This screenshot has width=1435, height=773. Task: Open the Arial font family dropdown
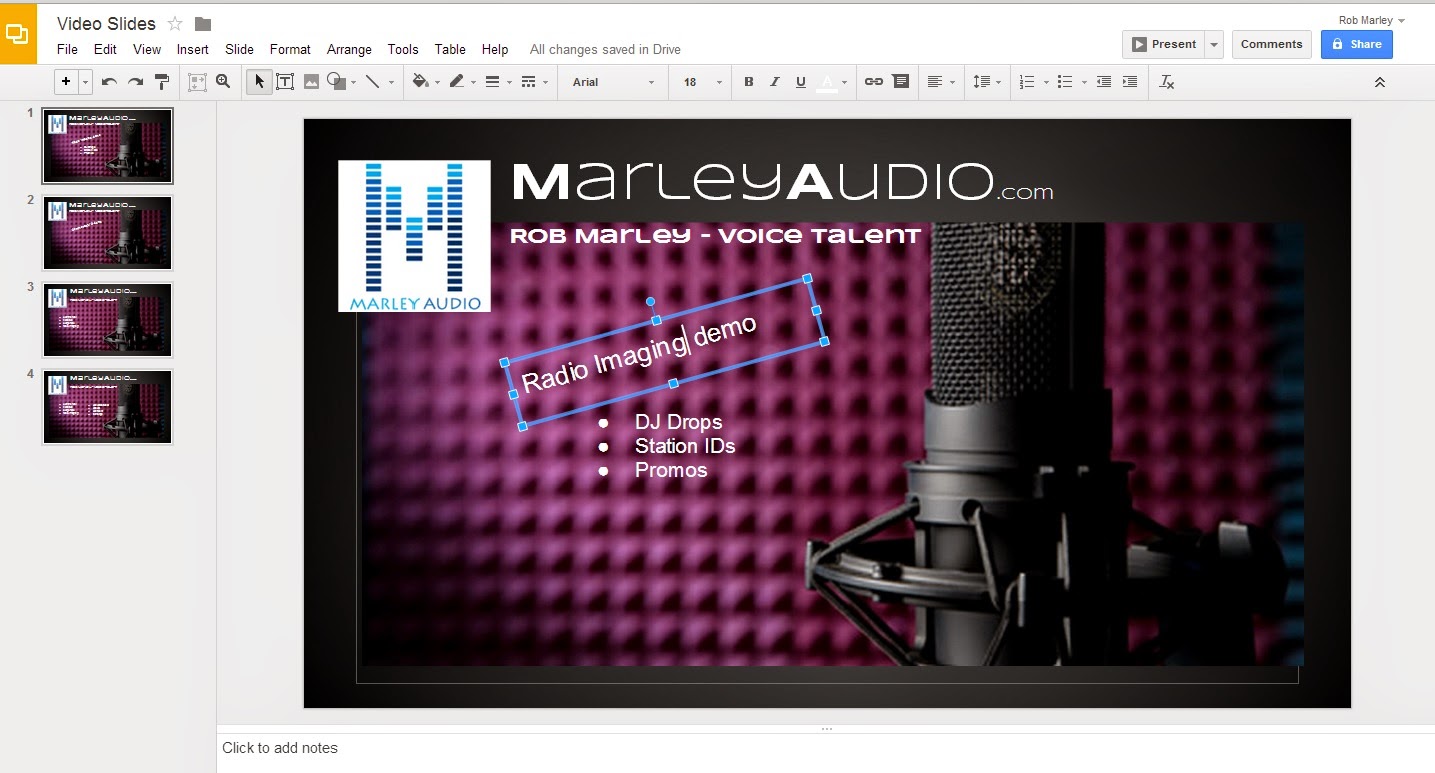[x=613, y=82]
